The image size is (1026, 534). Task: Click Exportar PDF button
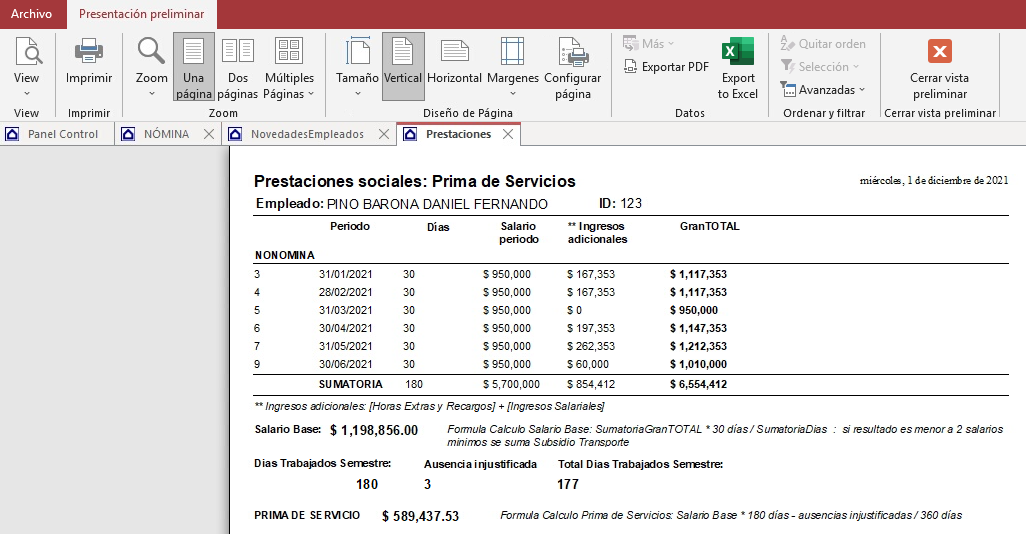(665, 67)
